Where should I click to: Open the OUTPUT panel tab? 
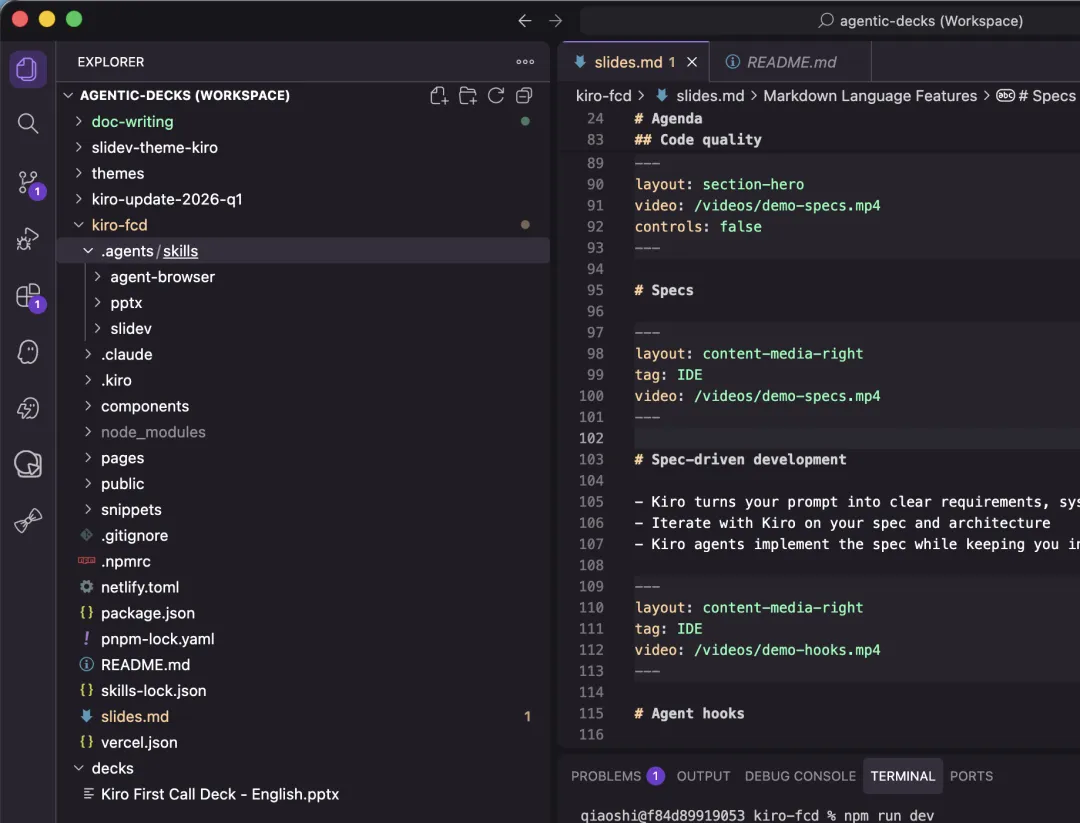(x=703, y=776)
